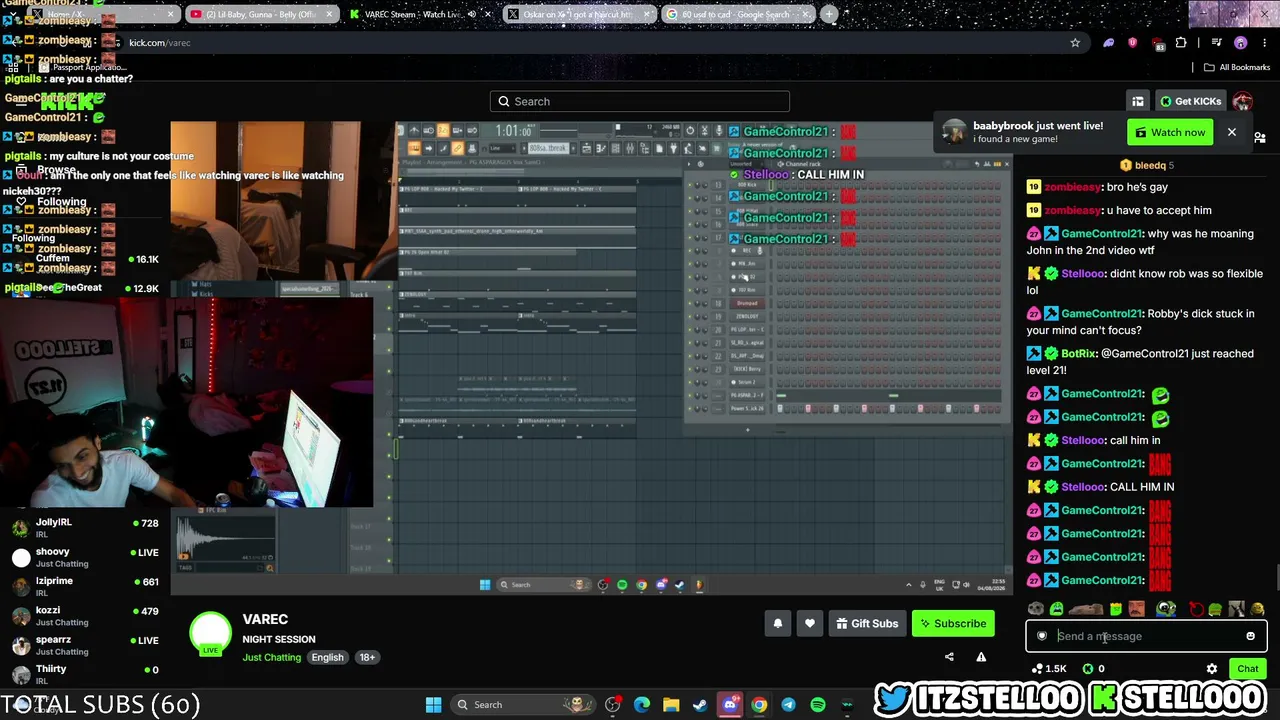This screenshot has width=1280, height=720.
Task: Open a new browser tab
Action: 829,15
